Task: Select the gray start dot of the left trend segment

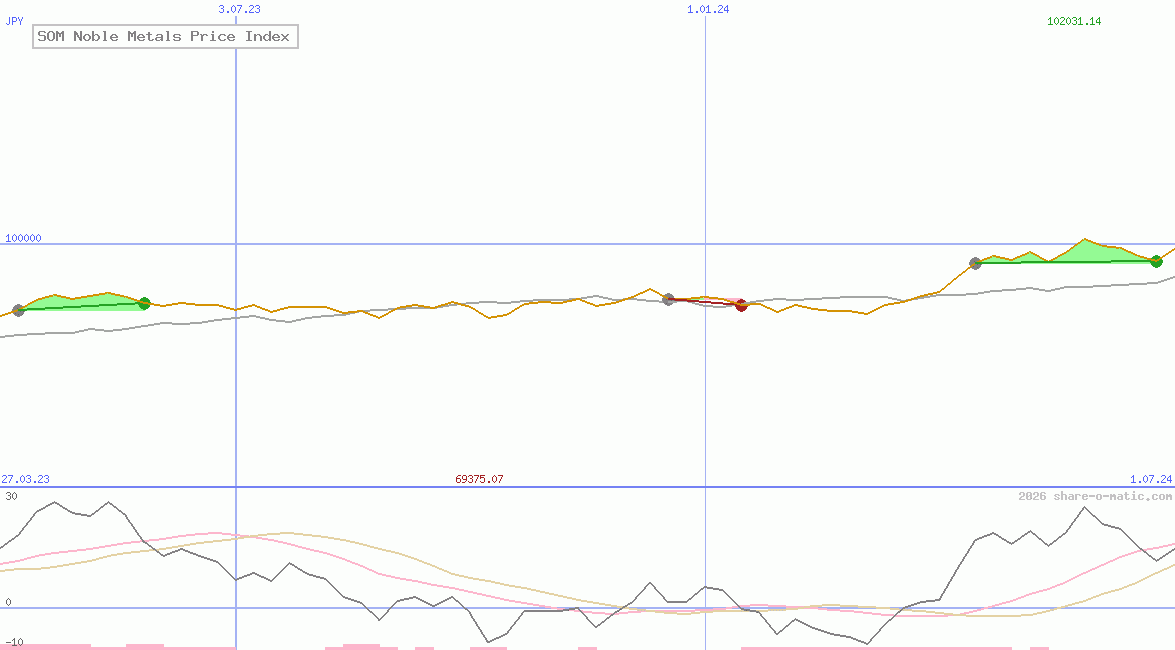Action: click(18, 310)
